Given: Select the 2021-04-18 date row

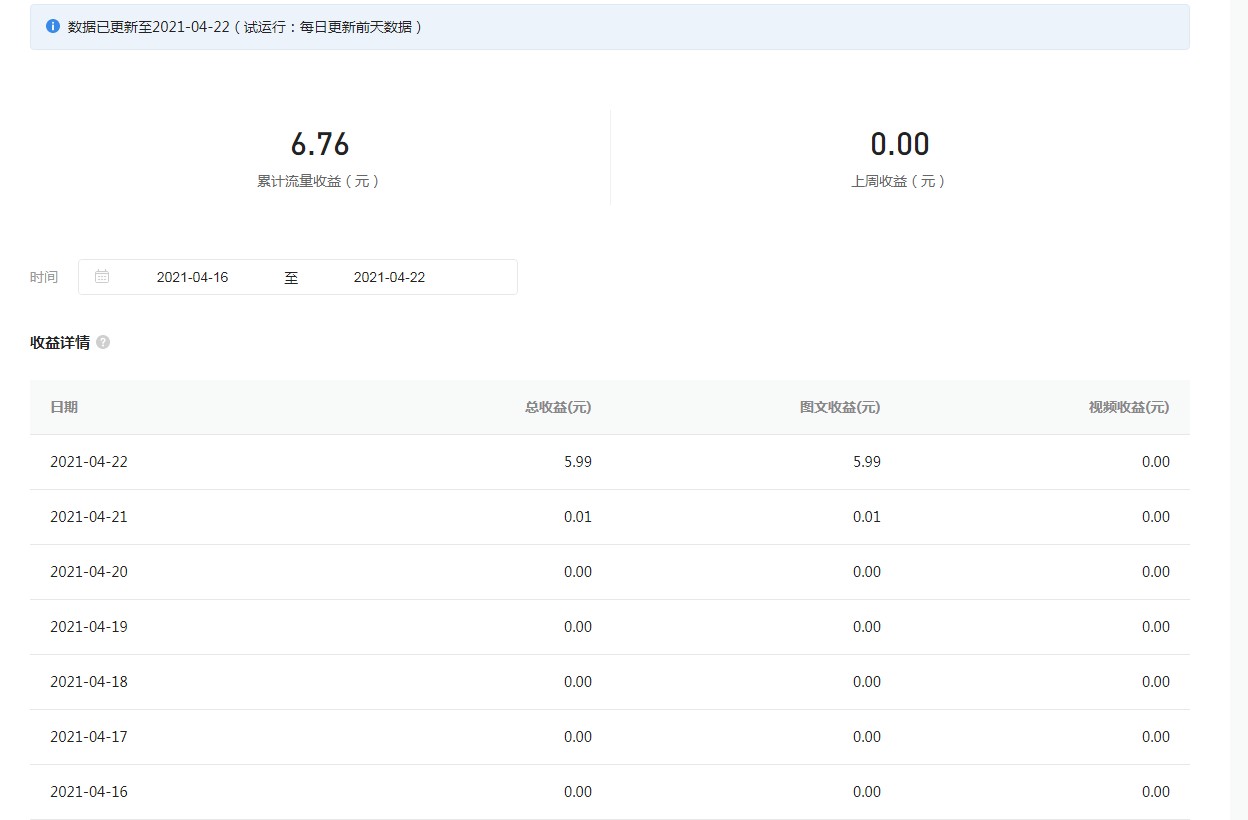Looking at the screenshot, I should (89, 682).
